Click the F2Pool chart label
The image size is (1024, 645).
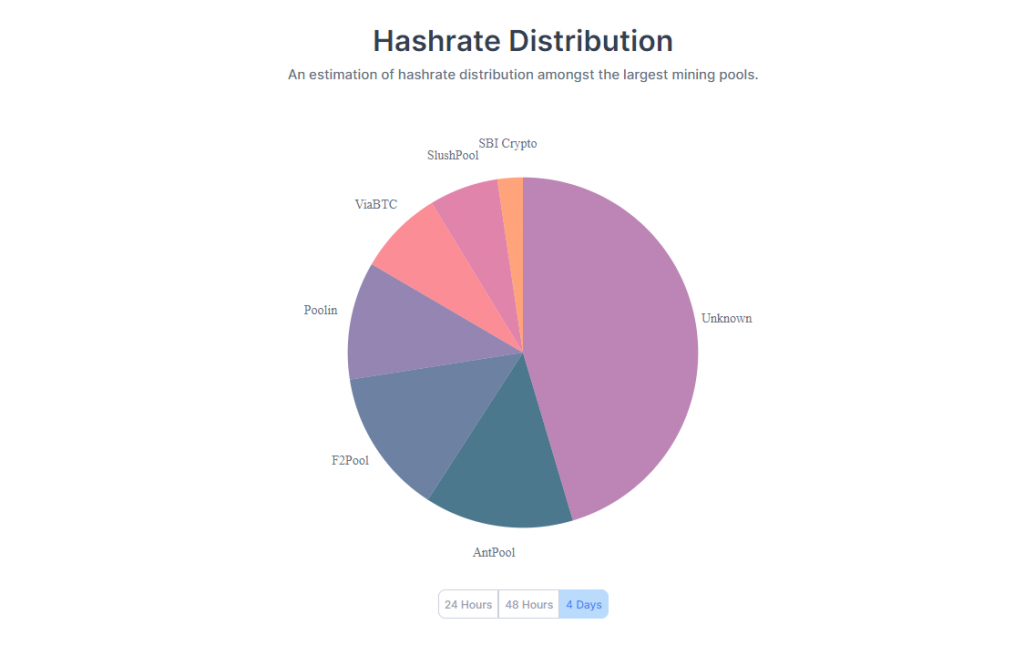(350, 461)
